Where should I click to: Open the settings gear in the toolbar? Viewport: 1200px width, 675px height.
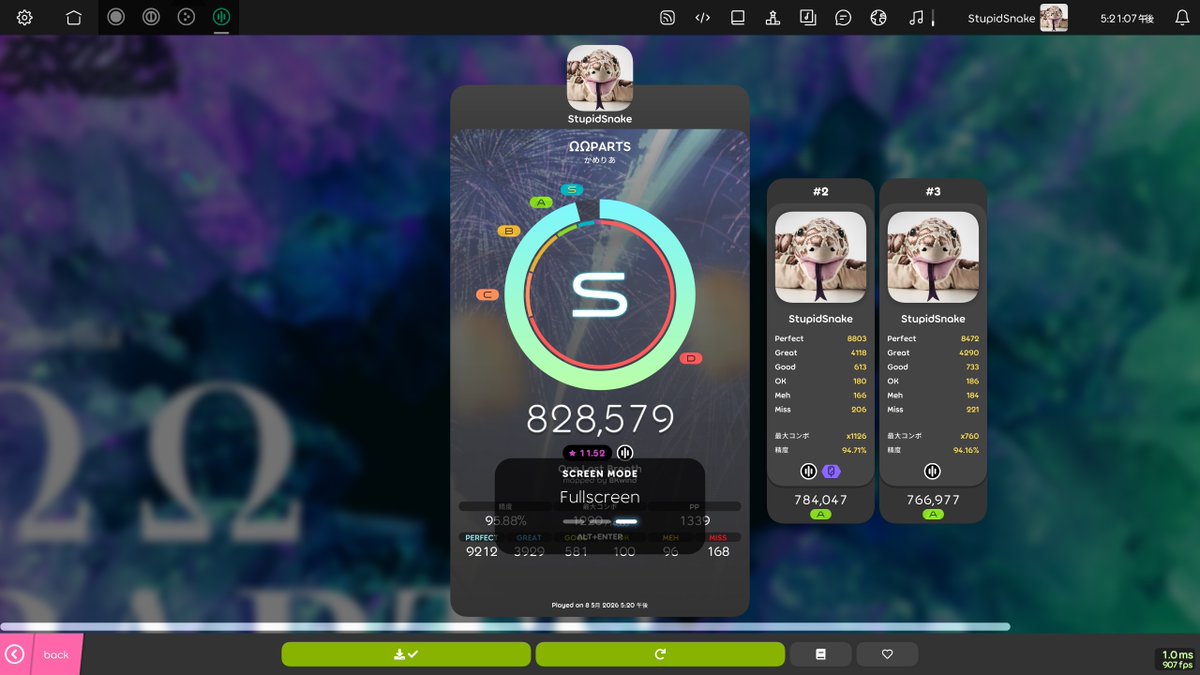click(x=25, y=18)
